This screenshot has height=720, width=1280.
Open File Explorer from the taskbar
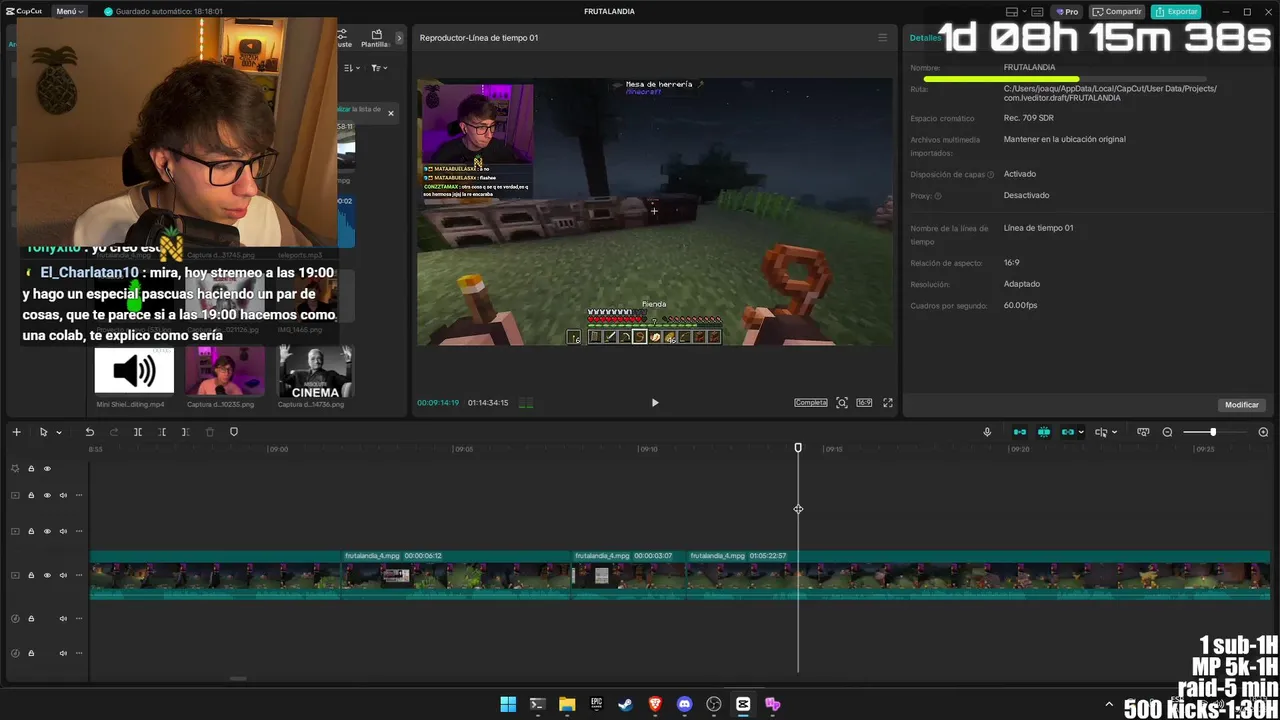pos(567,704)
